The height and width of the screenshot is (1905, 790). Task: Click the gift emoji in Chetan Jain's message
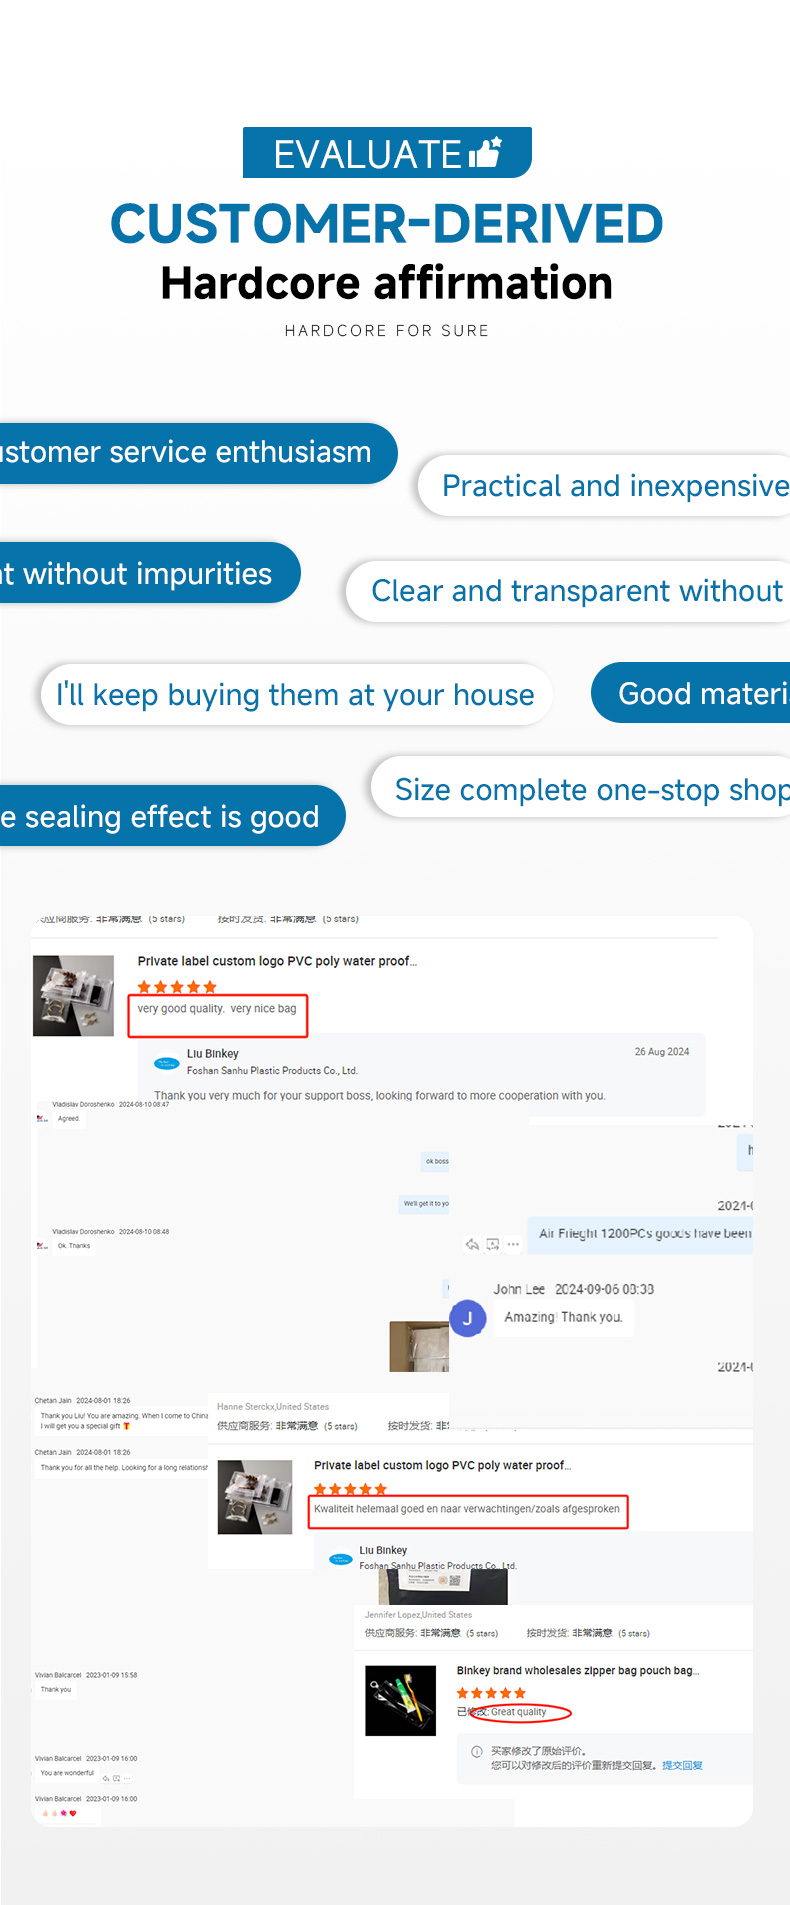point(127,1426)
